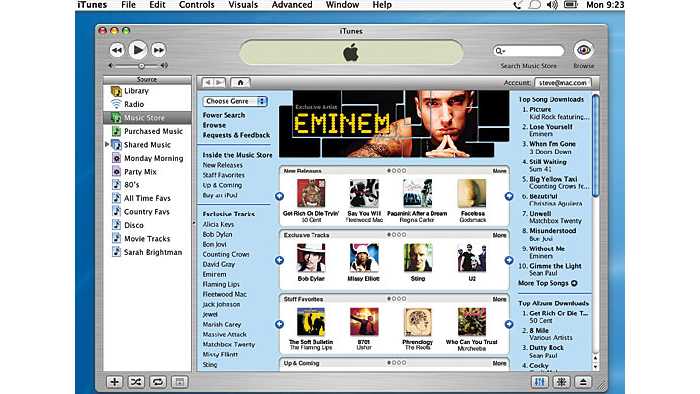Open the Advanced menu

292,5
